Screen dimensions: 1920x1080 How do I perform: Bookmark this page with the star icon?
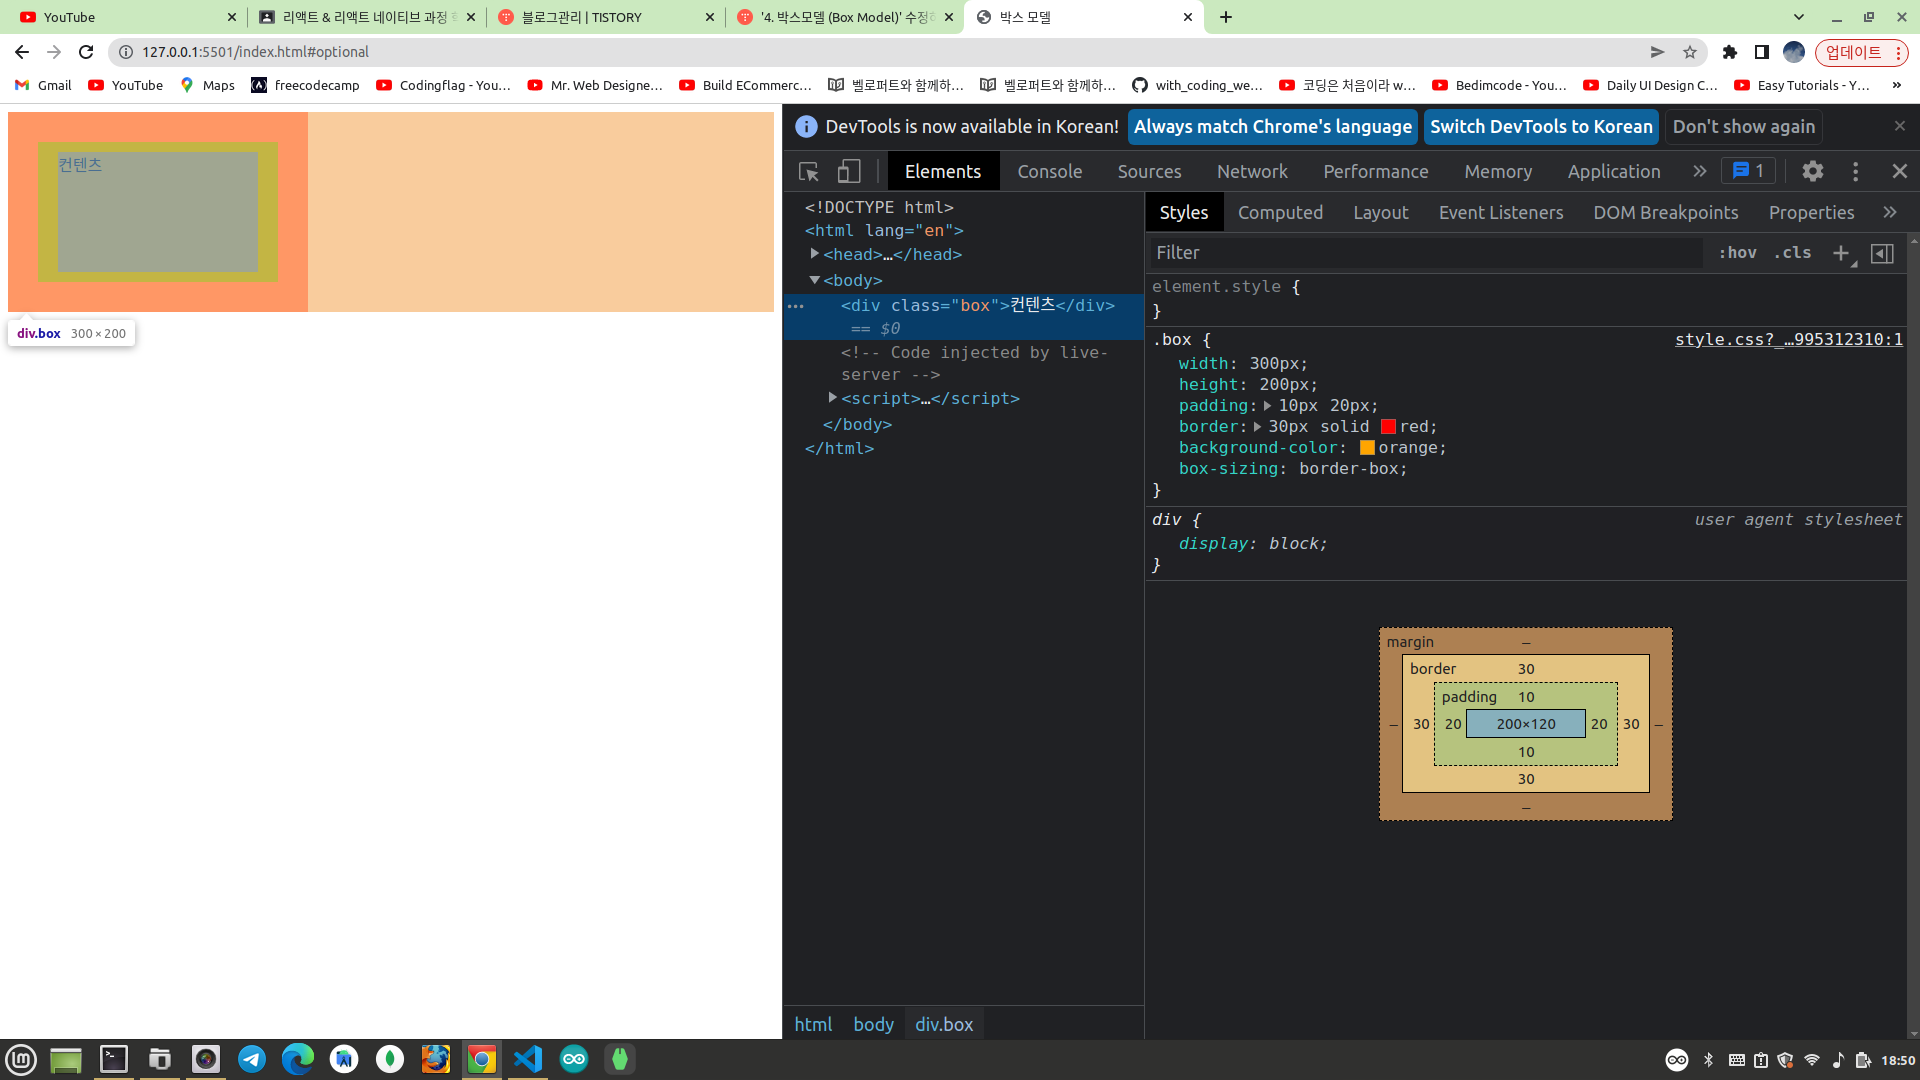click(x=1690, y=52)
